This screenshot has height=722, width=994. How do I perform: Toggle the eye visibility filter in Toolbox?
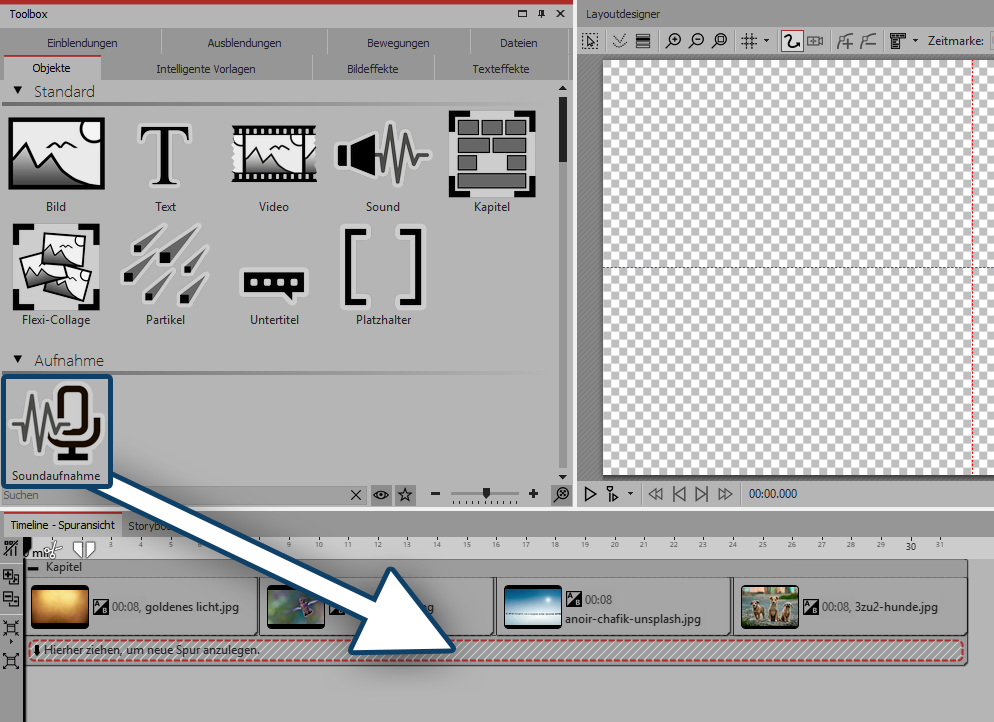(381, 494)
